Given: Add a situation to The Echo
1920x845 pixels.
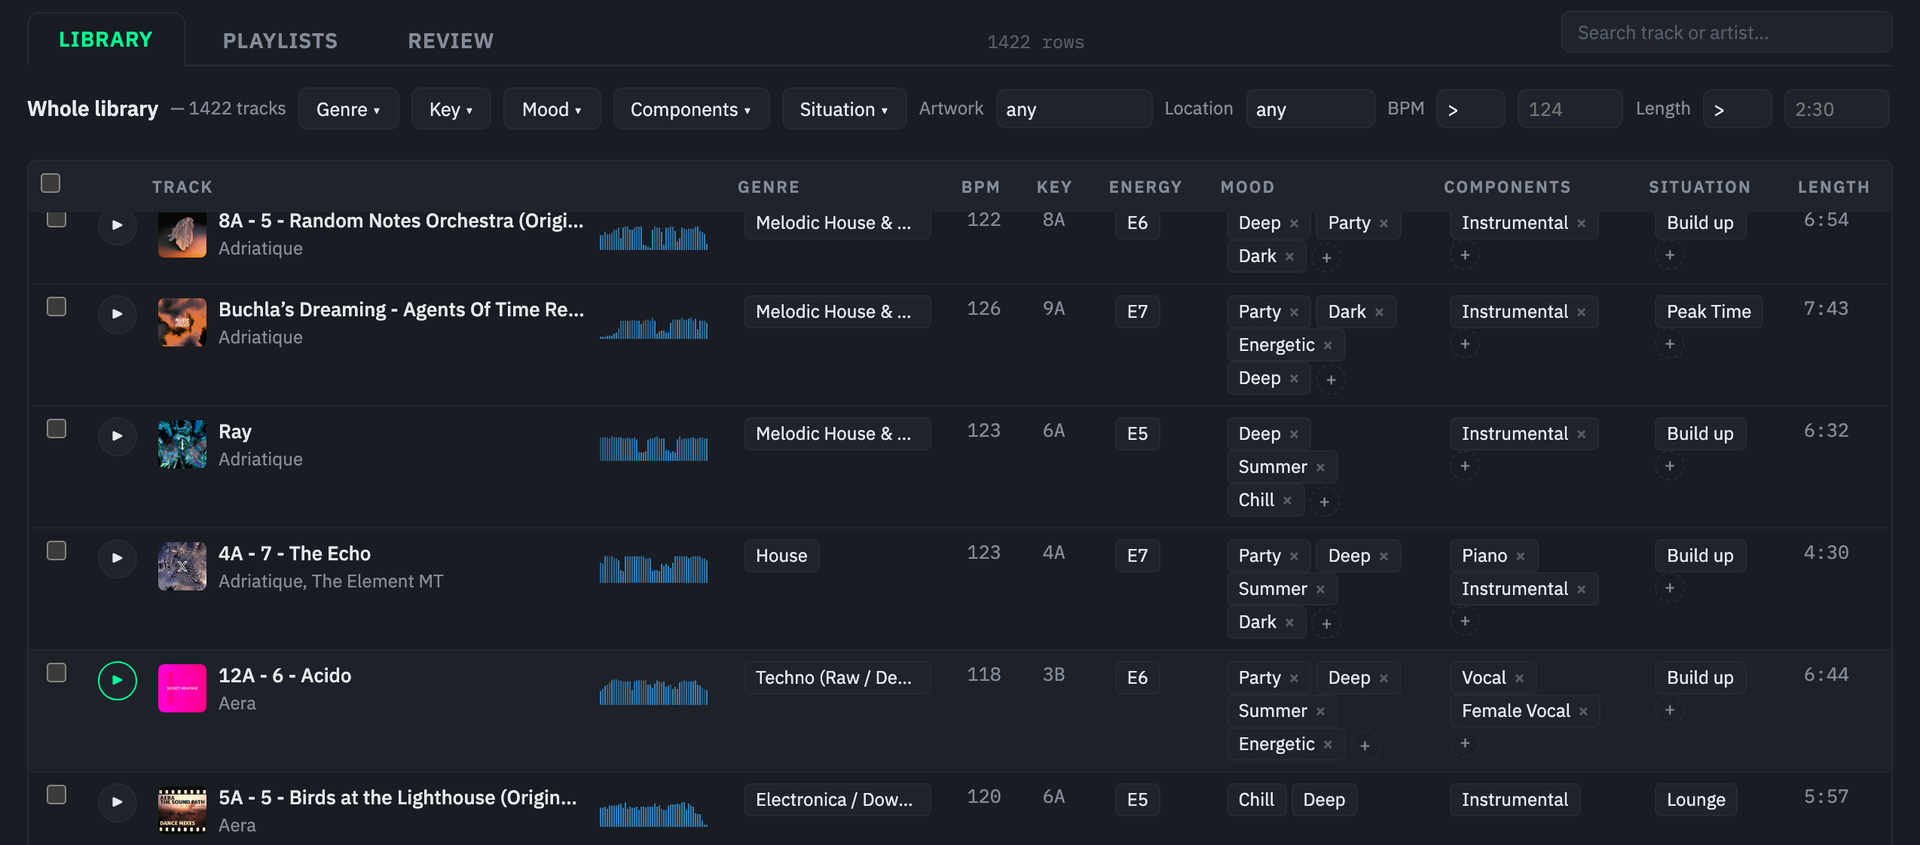Looking at the screenshot, I should point(1669,588).
